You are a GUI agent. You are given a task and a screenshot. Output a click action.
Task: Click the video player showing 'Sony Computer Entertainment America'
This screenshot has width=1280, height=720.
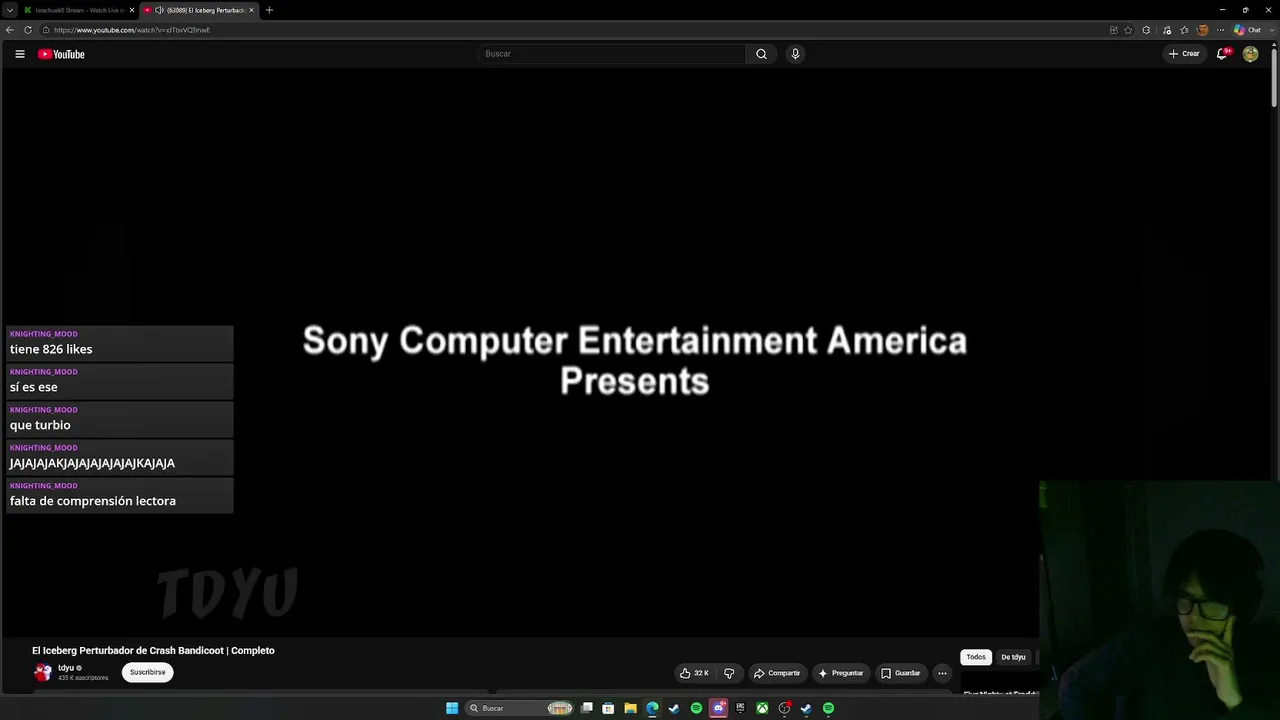[x=635, y=352]
